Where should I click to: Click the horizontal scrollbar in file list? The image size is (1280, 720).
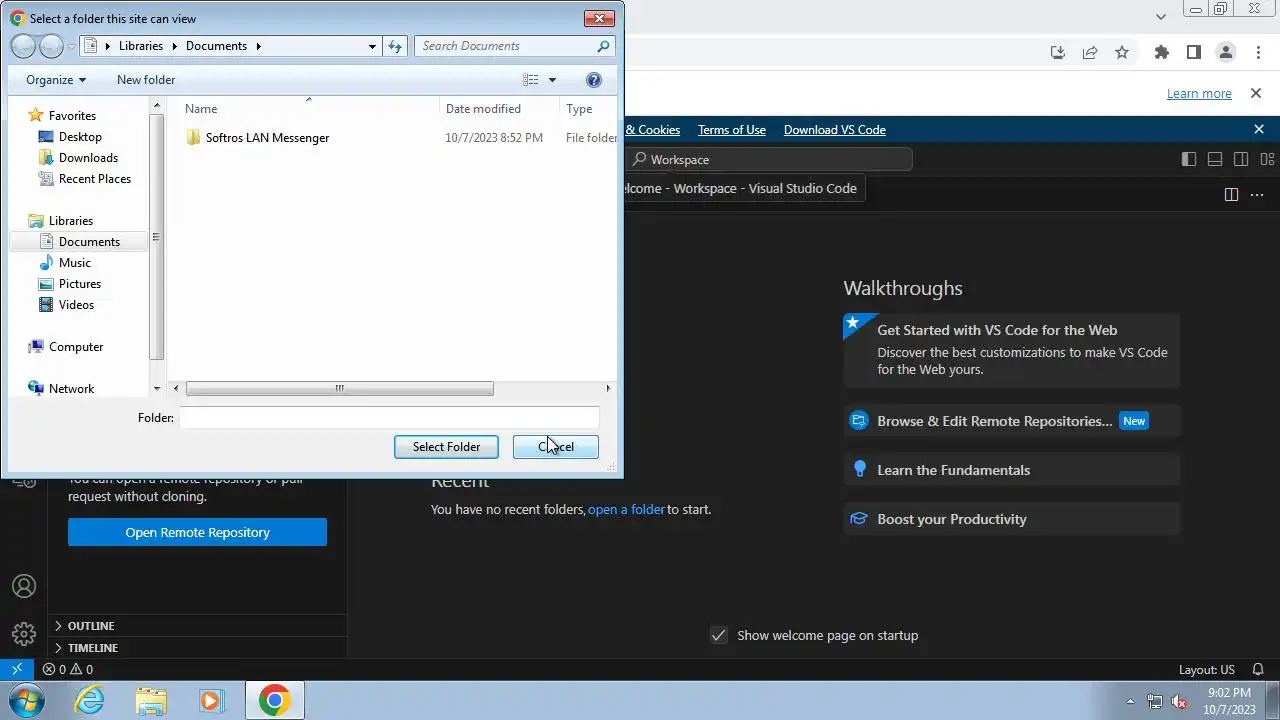340,388
